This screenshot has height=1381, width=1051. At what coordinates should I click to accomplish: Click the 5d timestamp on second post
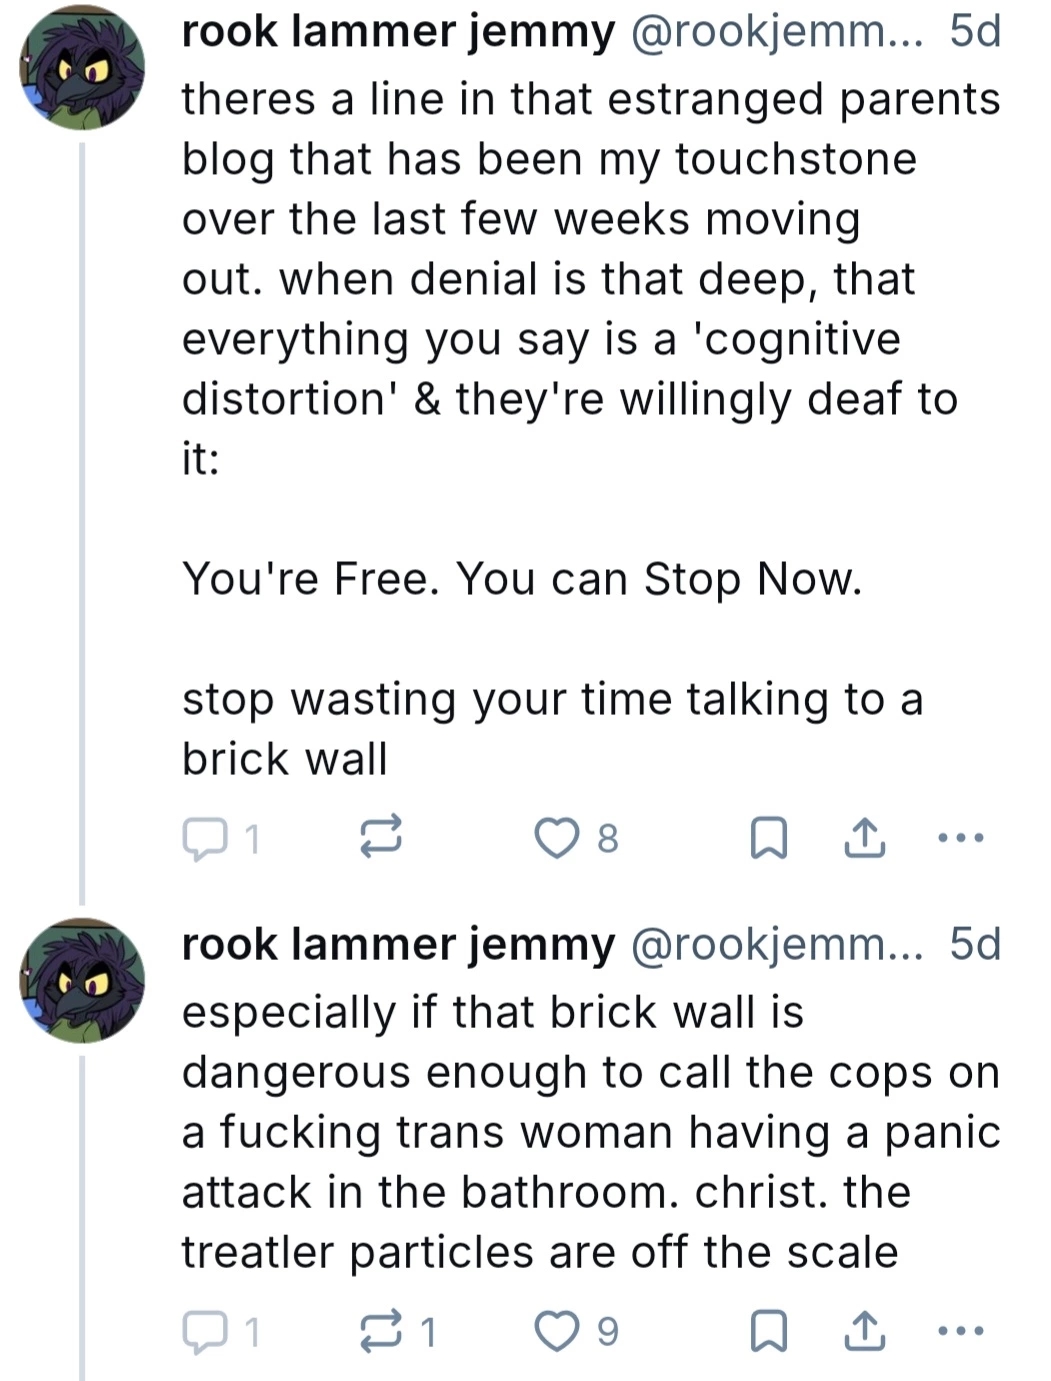pos(975,945)
